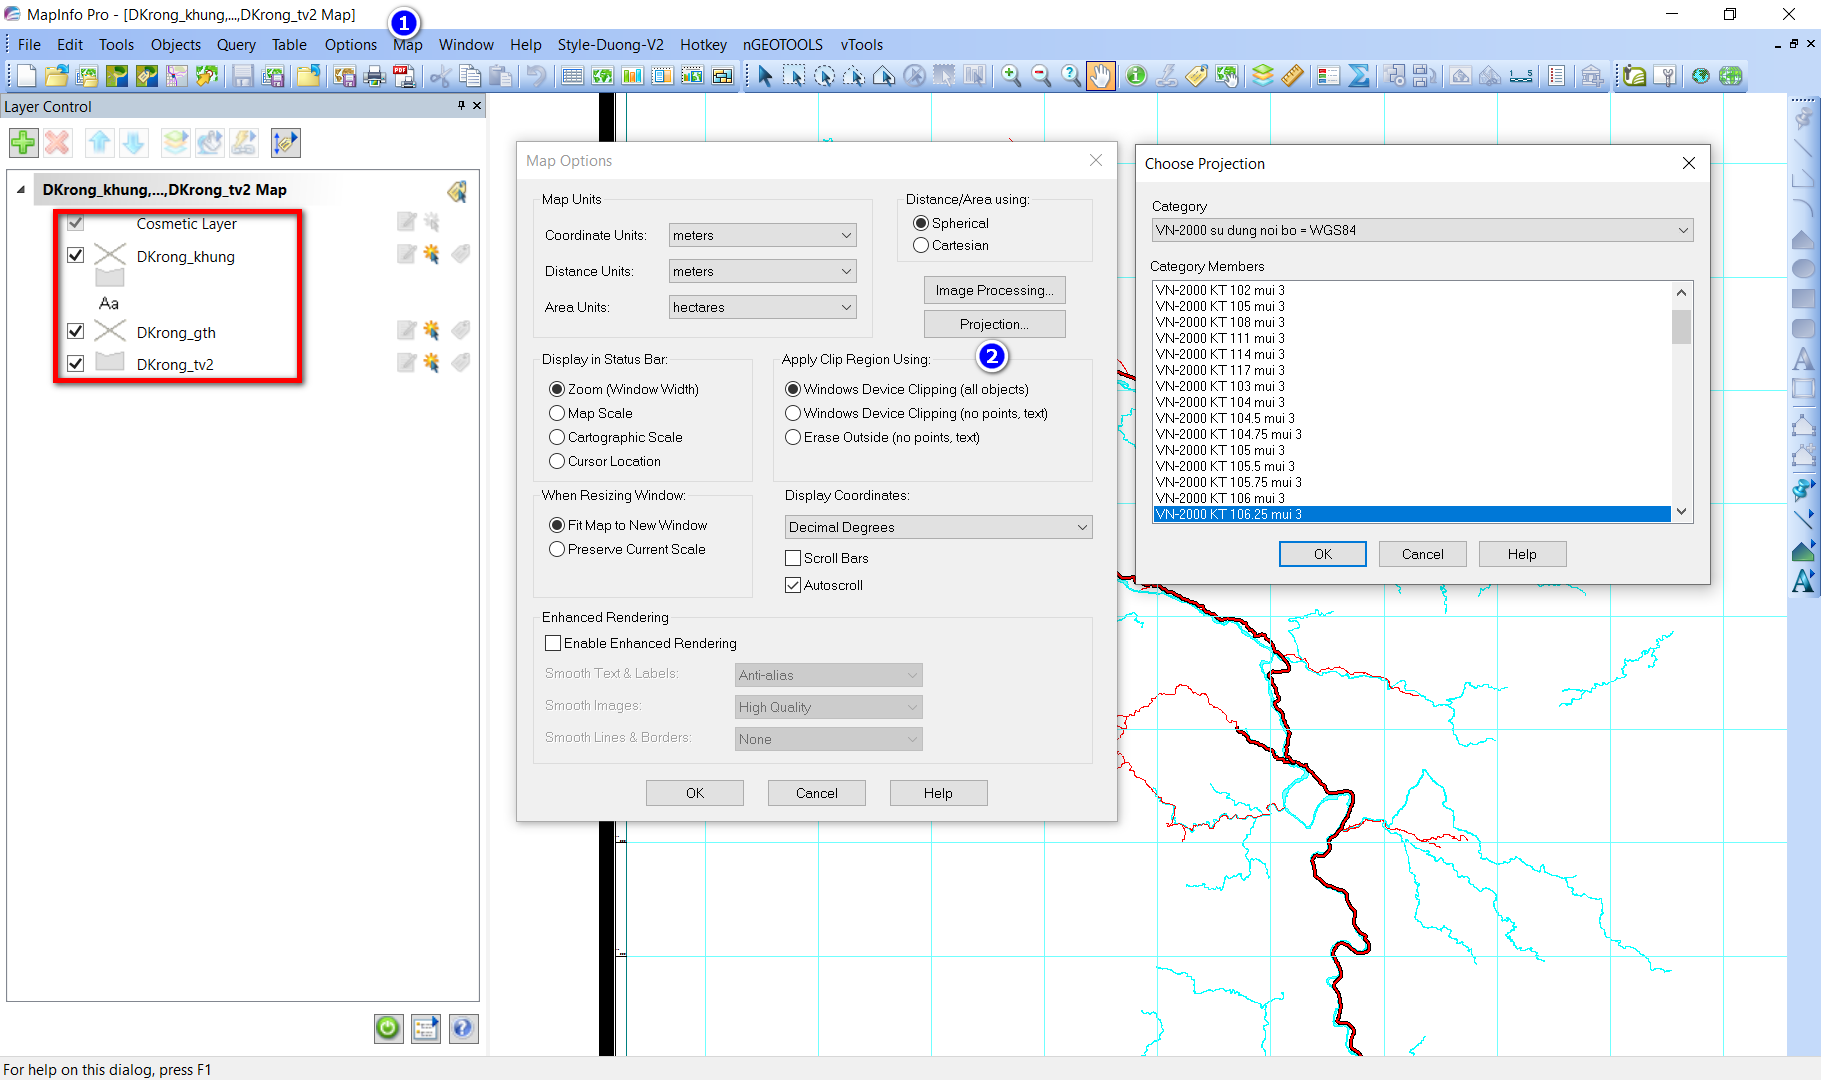Toggle visibility of DKrong_tv2 layer
Image resolution: width=1821 pixels, height=1080 pixels.
point(75,363)
